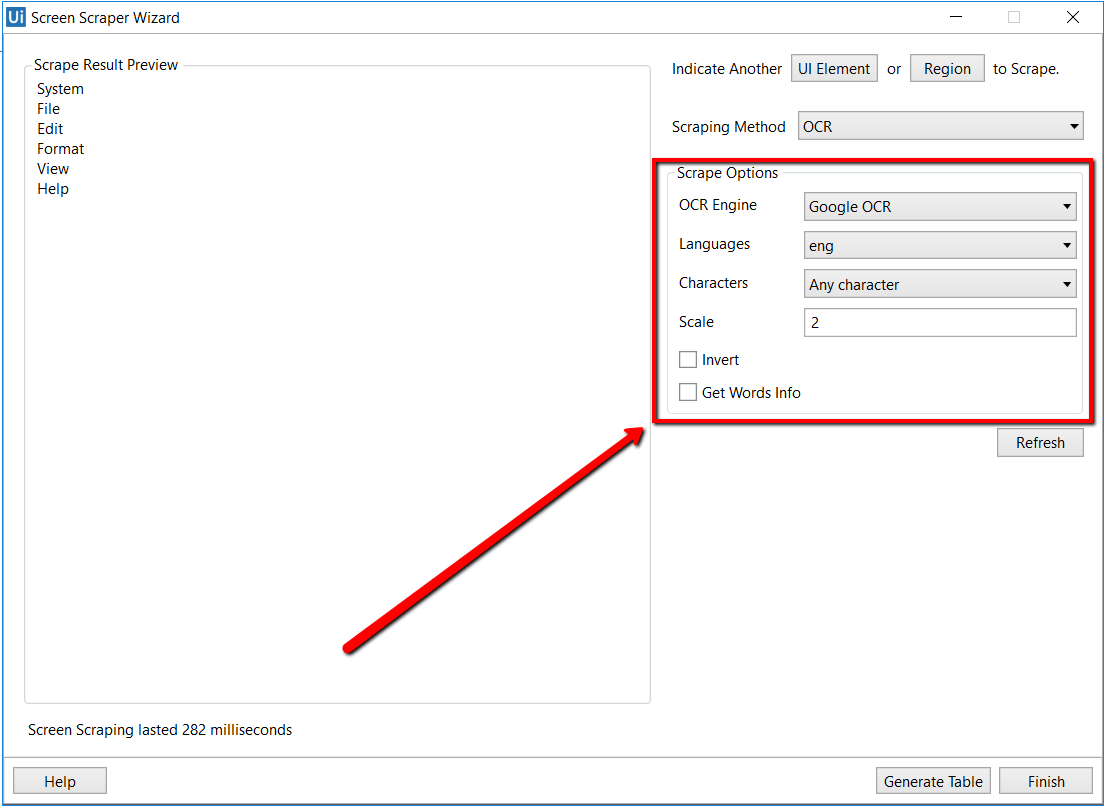Click the UiPath logo in the title bar
The image size is (1104, 806).
tap(15, 17)
